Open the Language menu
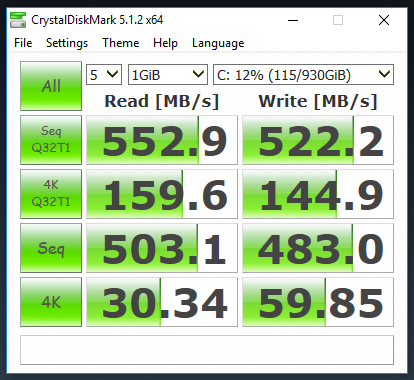Viewport: 414px width, 380px height. [218, 43]
